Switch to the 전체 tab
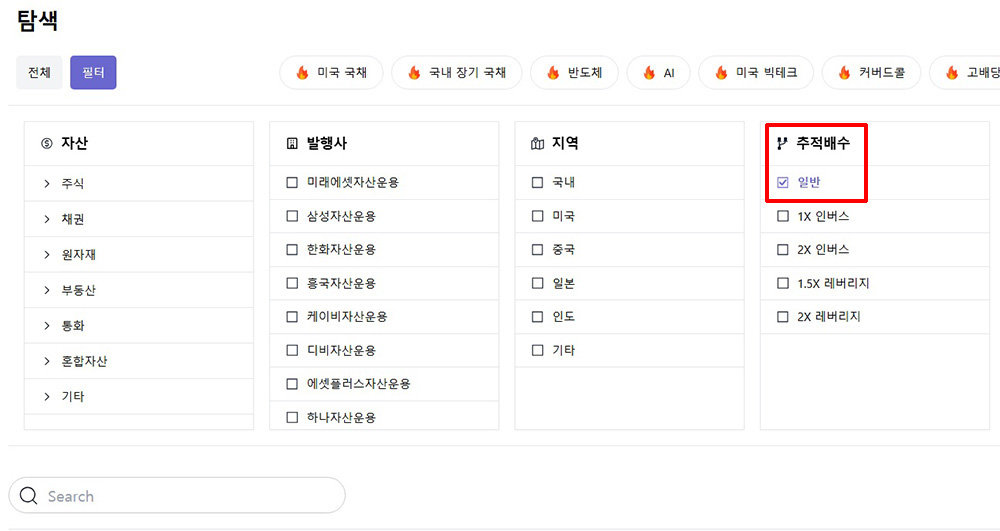Image resolution: width=1000 pixels, height=531 pixels. (x=39, y=73)
